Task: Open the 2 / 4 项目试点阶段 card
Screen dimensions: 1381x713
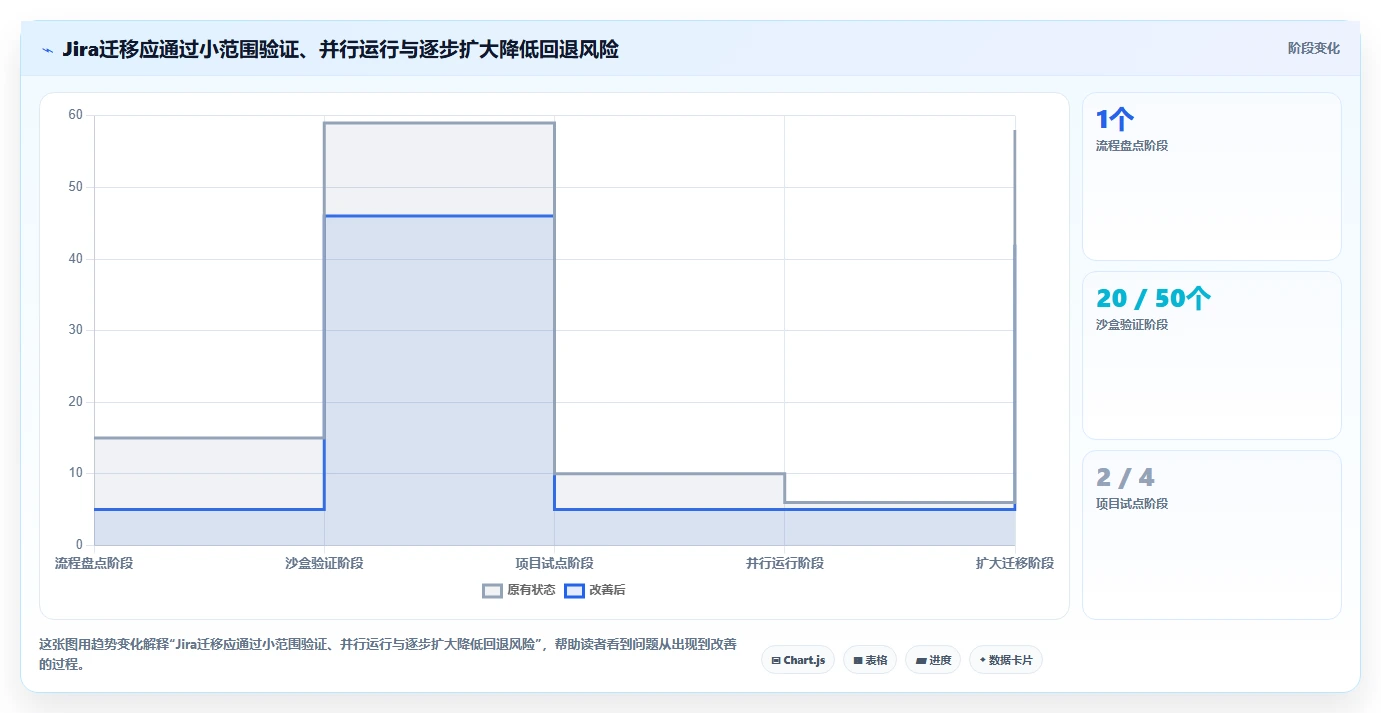Action: tap(1212, 535)
